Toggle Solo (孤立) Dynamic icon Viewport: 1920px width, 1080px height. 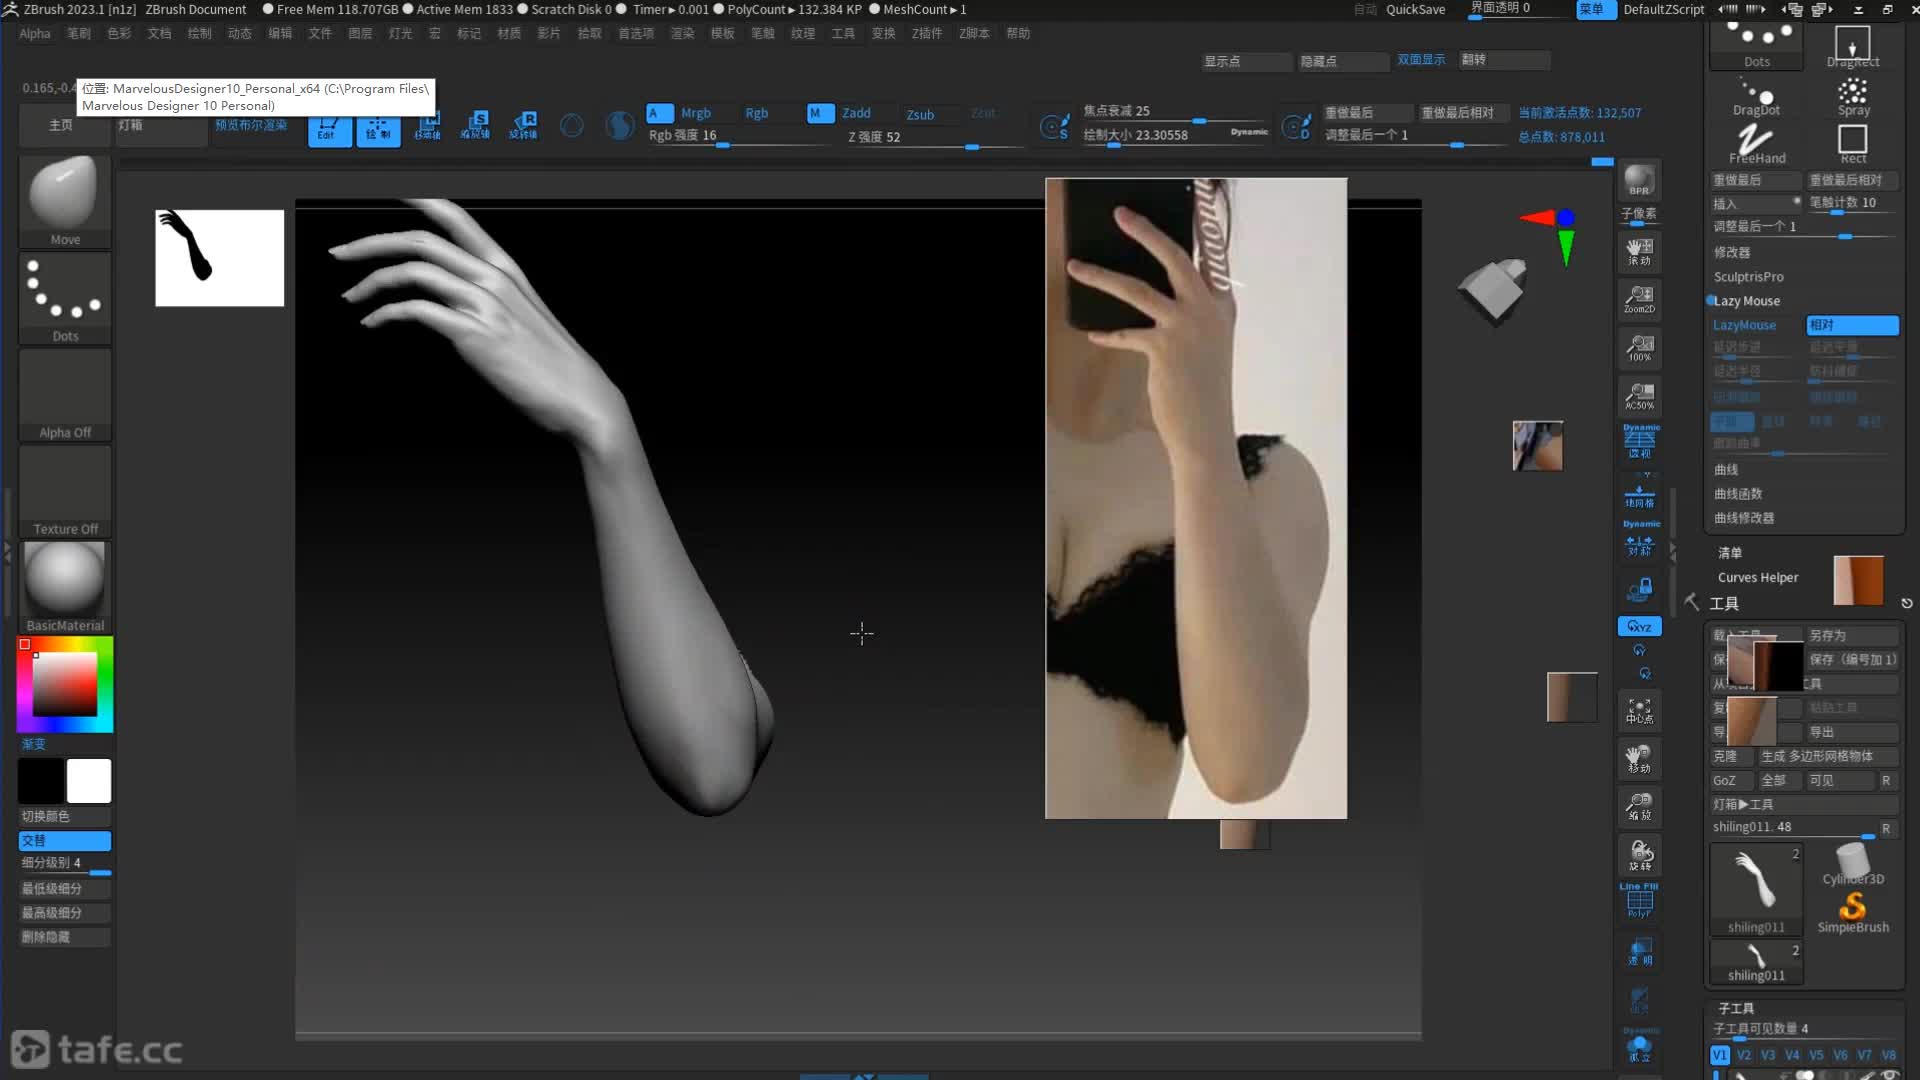[1639, 1046]
